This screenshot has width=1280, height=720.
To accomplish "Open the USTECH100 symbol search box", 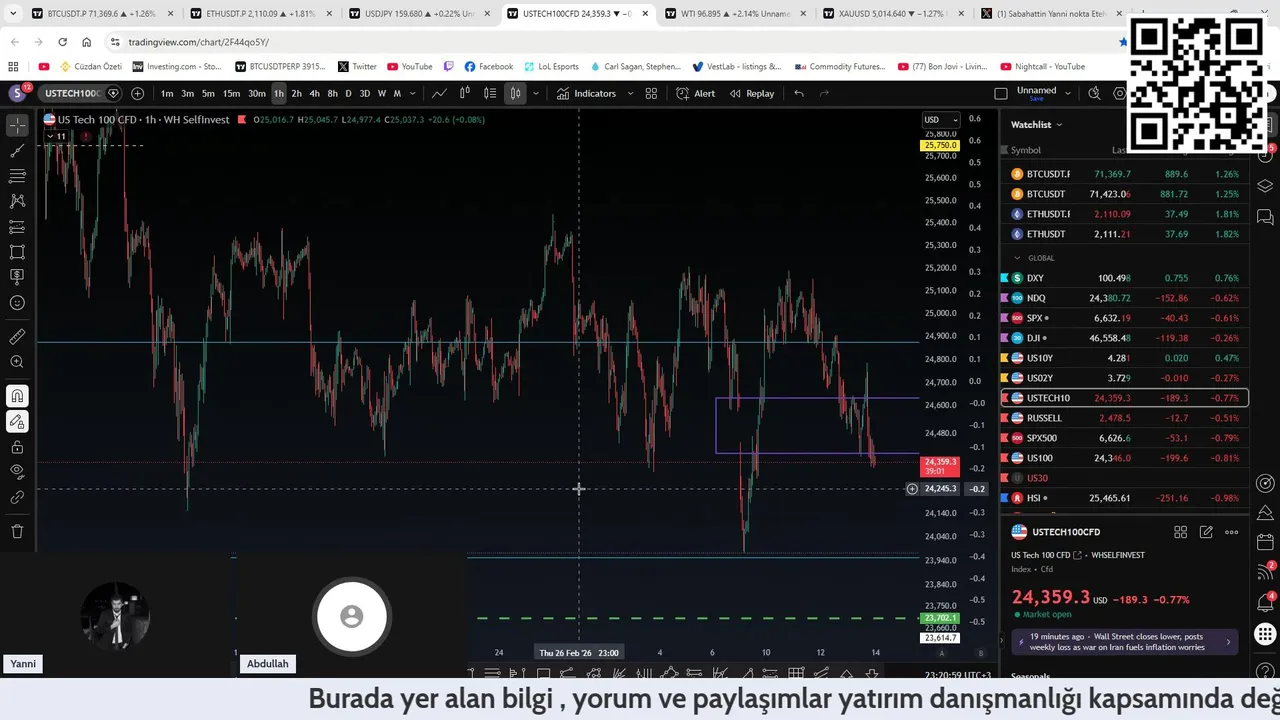I will click(73, 93).
